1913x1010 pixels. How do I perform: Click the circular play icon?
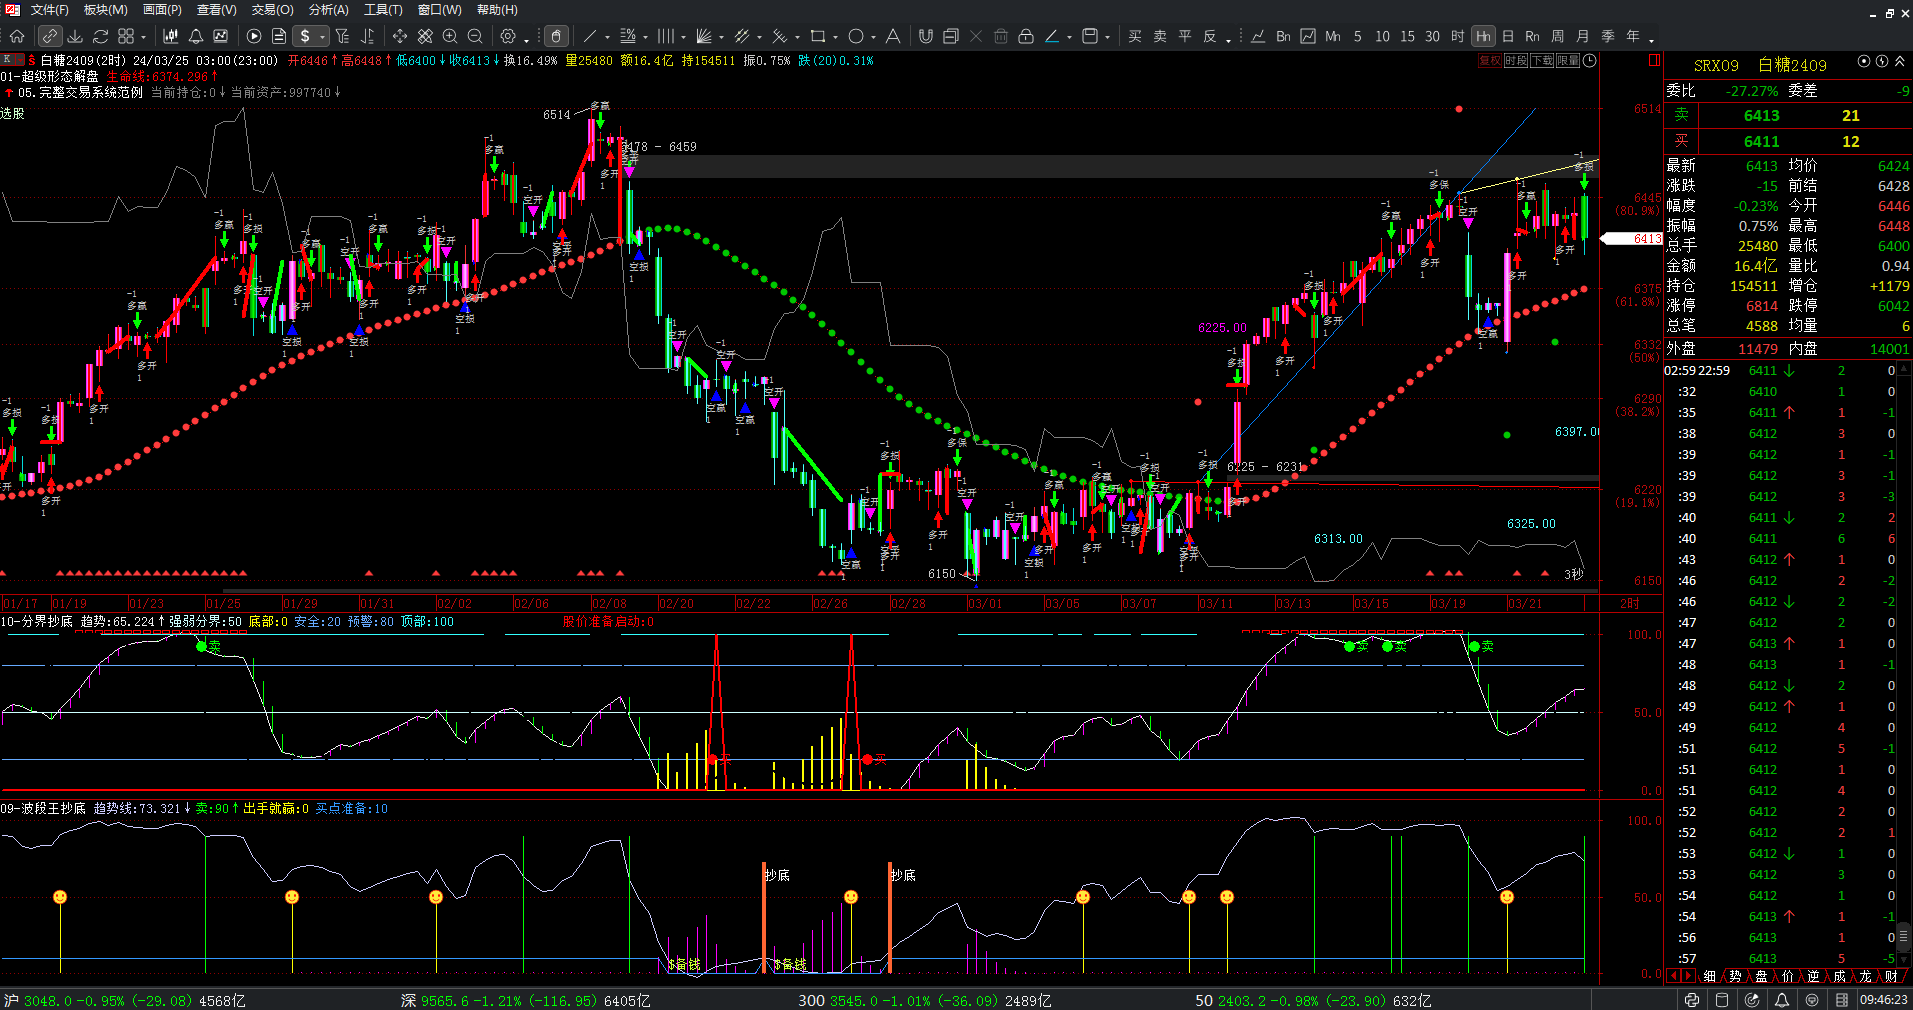[x=254, y=36]
